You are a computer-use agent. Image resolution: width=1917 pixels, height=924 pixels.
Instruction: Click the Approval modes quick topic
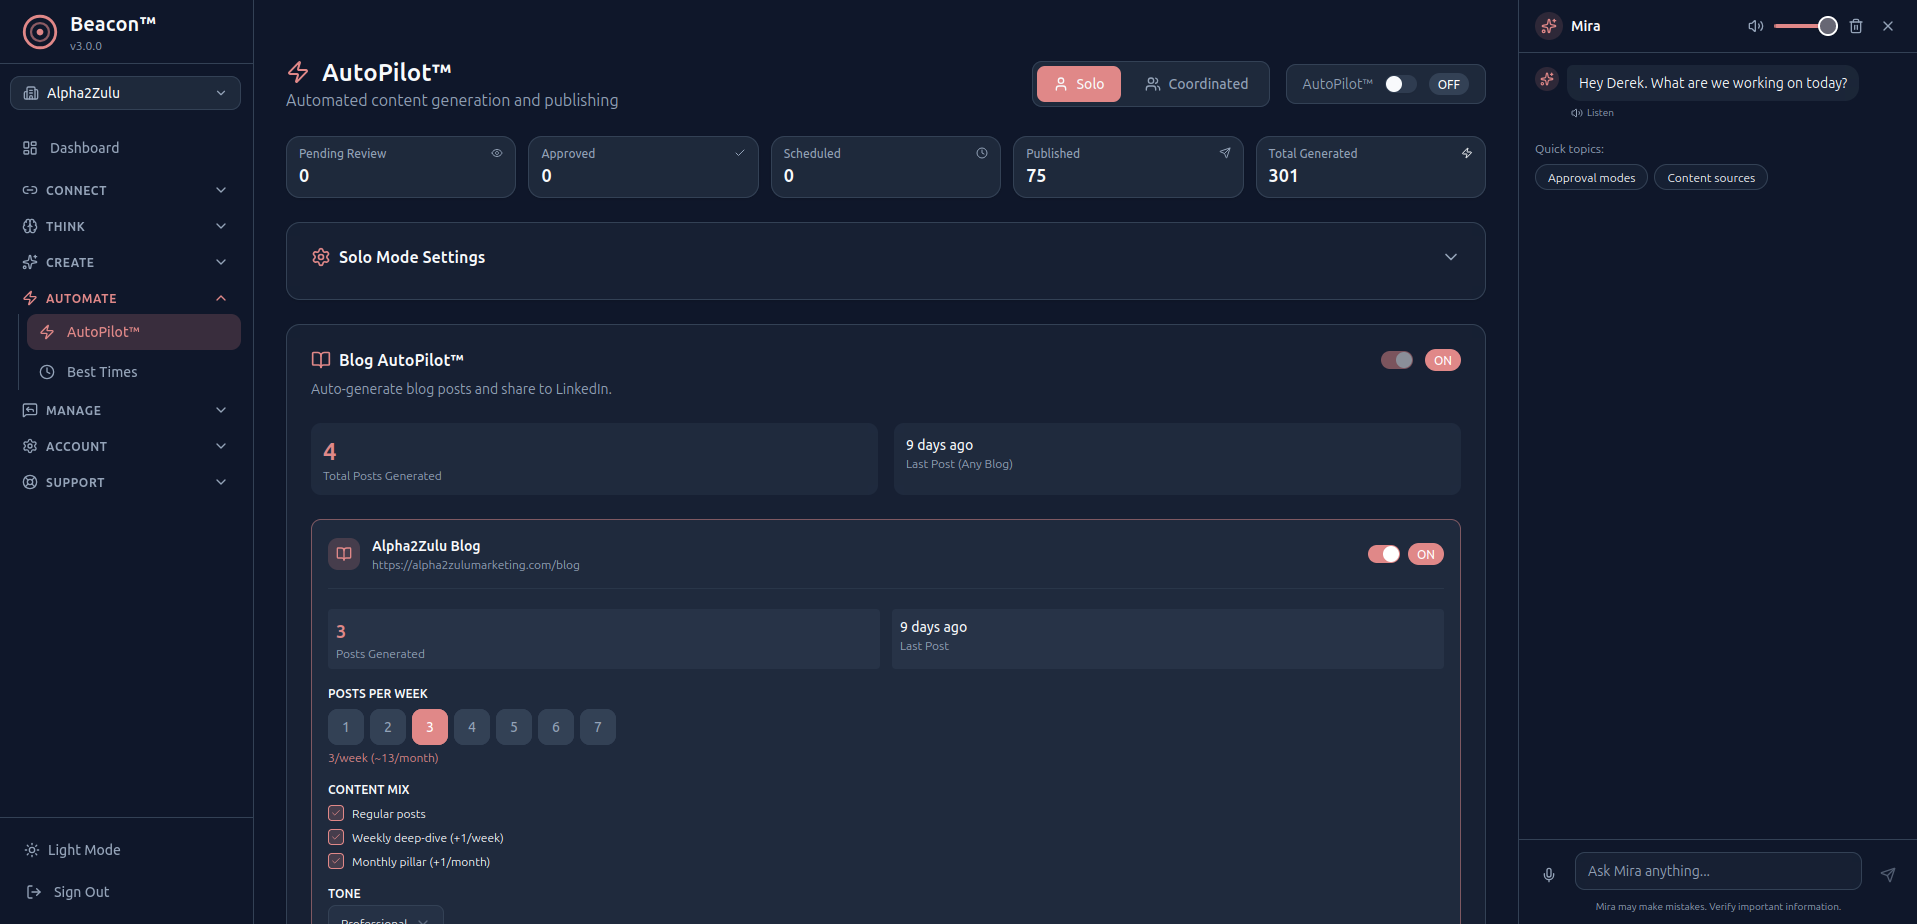[x=1591, y=178]
